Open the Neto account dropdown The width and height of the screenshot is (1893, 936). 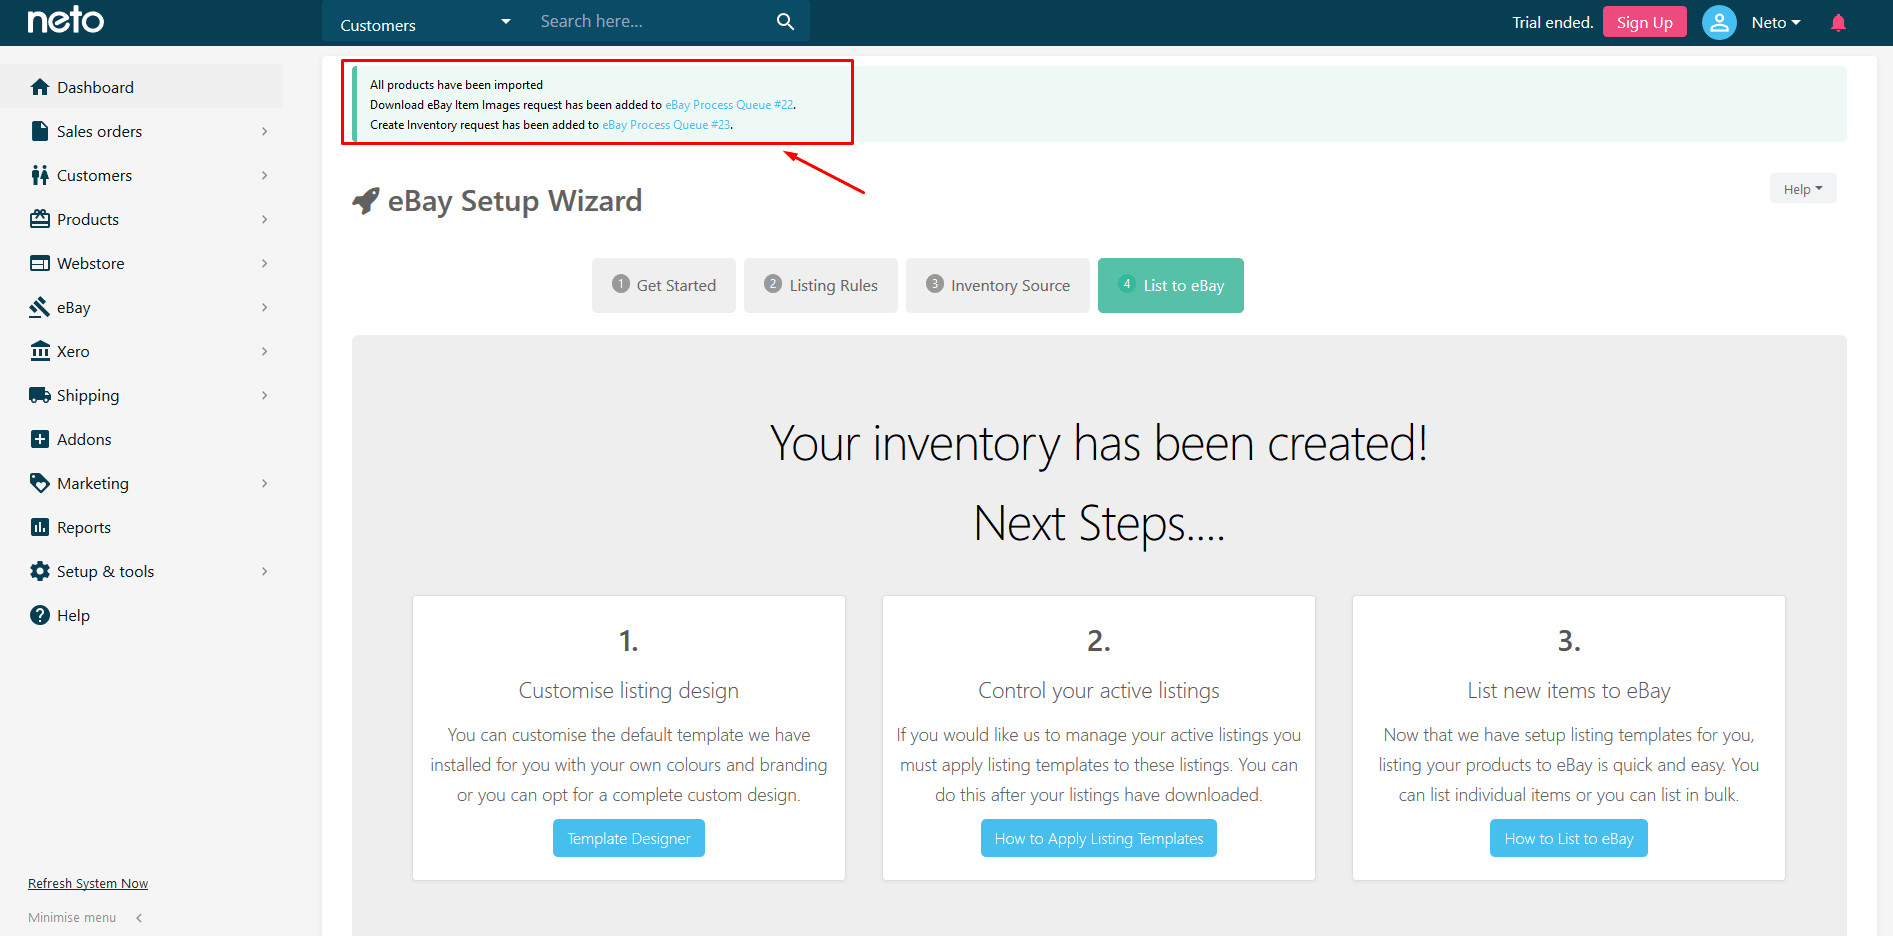pyautogui.click(x=1776, y=22)
